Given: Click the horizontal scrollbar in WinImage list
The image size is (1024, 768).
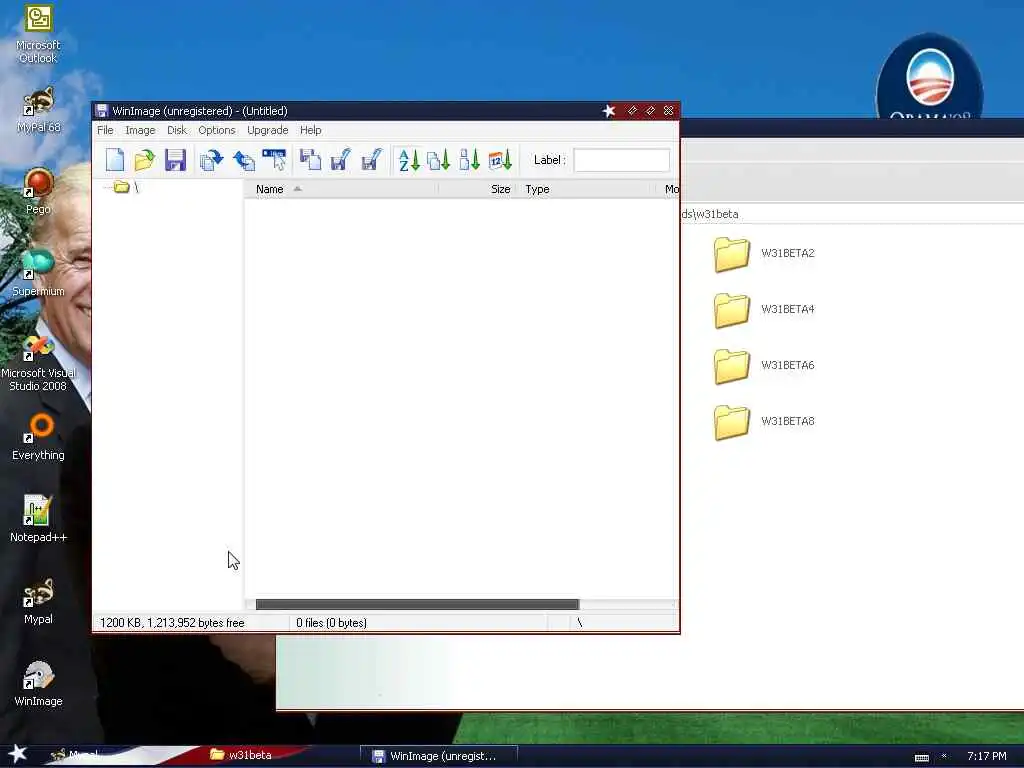Looking at the screenshot, I should click(x=417, y=604).
